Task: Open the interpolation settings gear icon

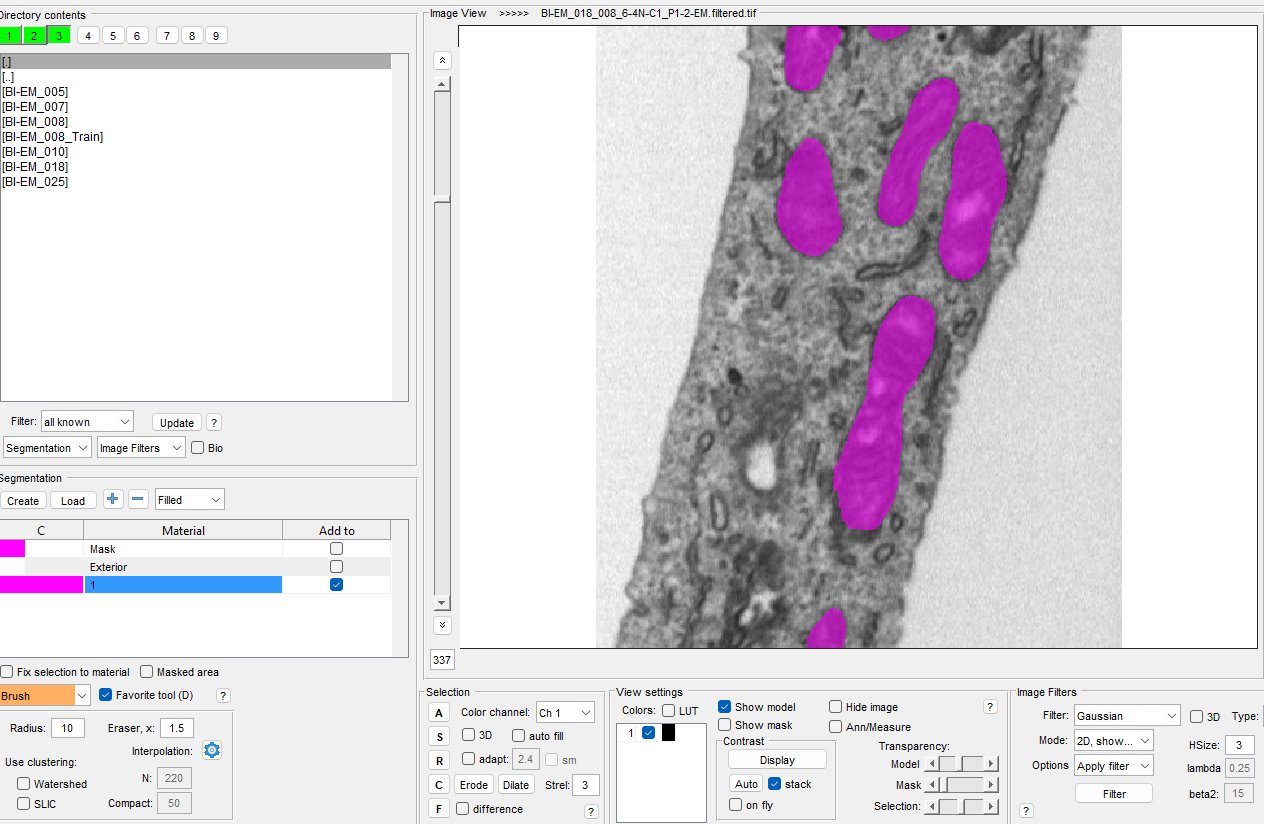Action: tap(211, 750)
